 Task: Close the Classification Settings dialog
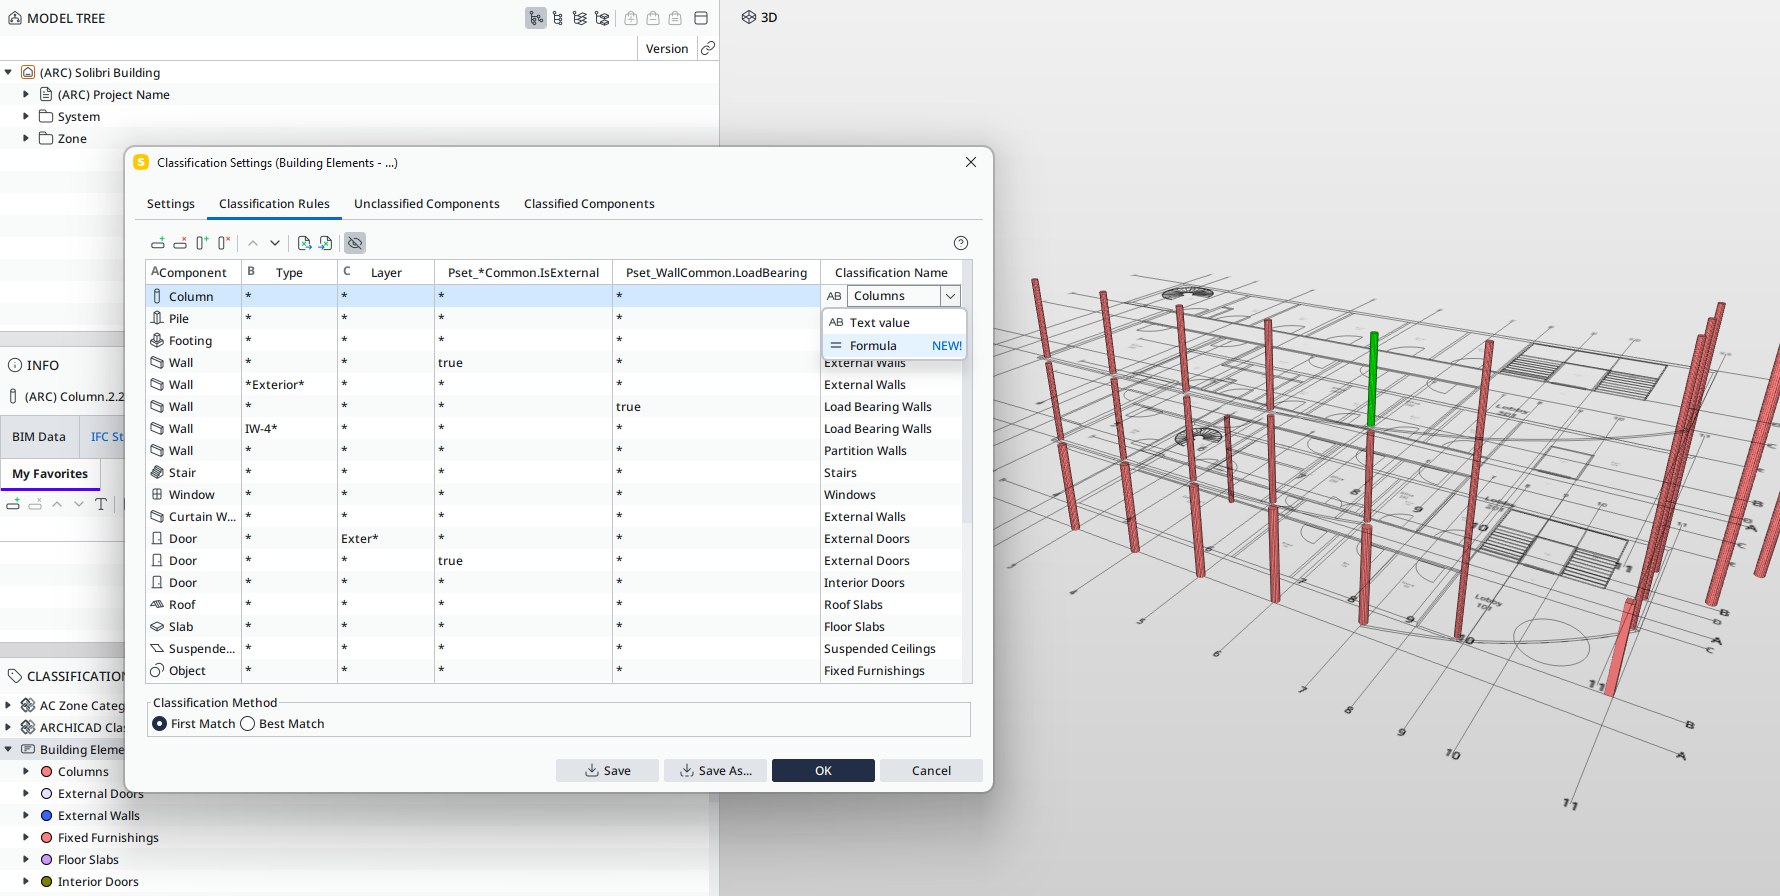971,162
